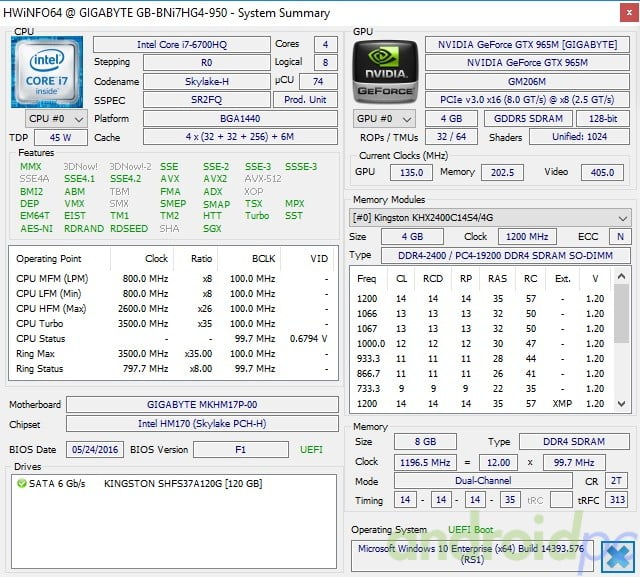Click the Shaders Unified: 1024 field

click(580, 137)
